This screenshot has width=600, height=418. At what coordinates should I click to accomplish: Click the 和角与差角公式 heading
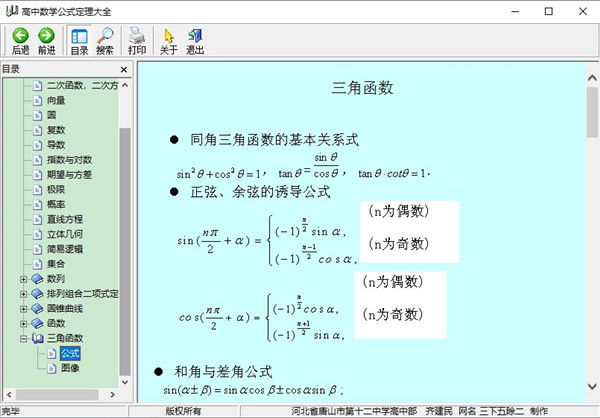[x=223, y=372]
